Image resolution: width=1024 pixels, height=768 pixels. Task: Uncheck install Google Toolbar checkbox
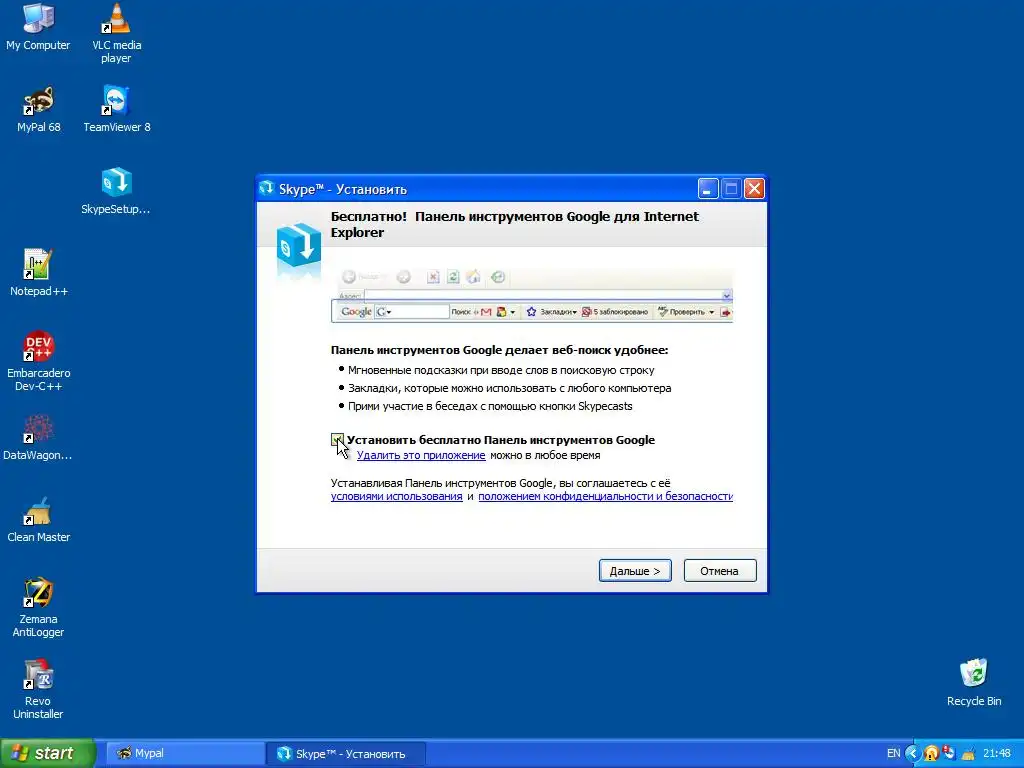[x=337, y=440]
